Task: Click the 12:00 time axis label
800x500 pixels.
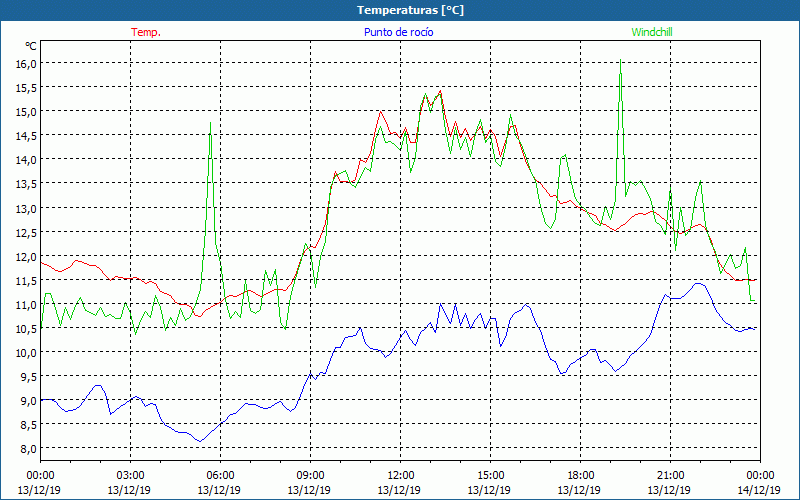Action: pos(401,476)
